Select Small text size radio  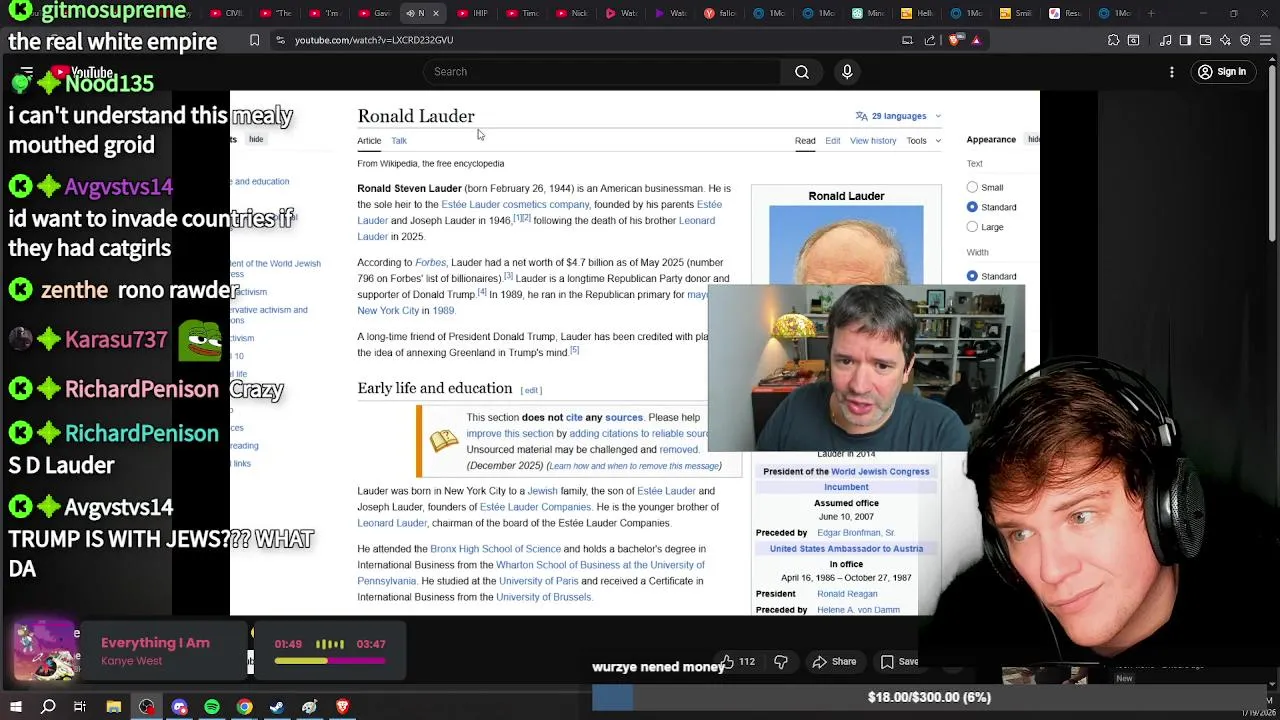pyautogui.click(x=972, y=187)
